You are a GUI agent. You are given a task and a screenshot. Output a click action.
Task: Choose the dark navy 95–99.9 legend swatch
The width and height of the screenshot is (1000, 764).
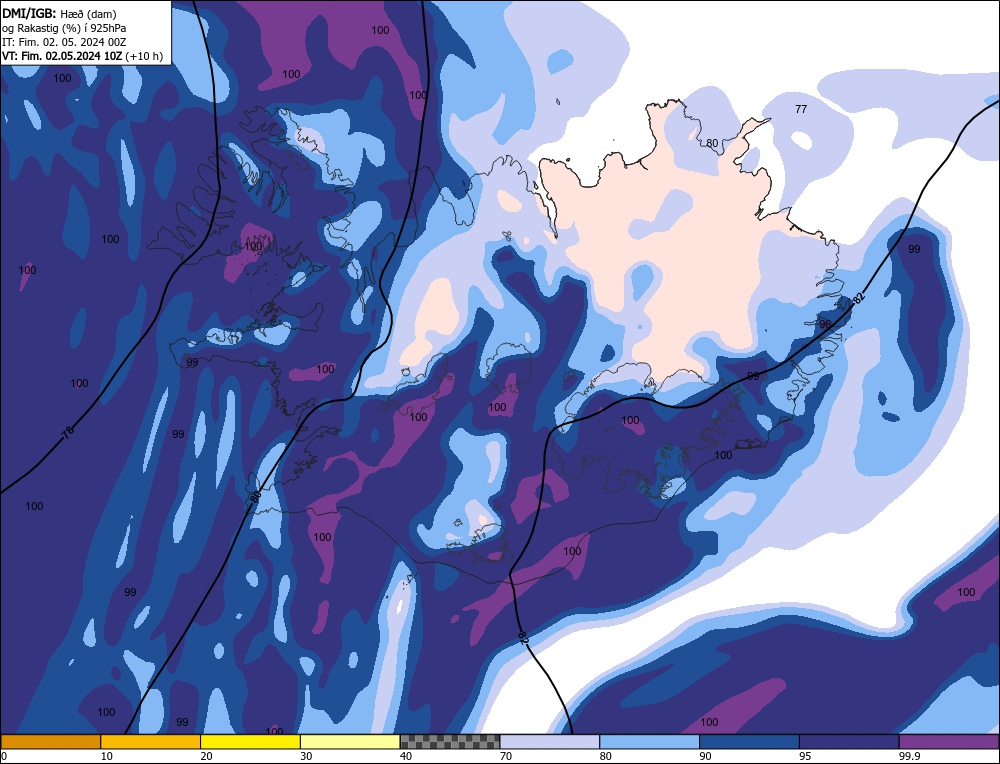click(849, 742)
